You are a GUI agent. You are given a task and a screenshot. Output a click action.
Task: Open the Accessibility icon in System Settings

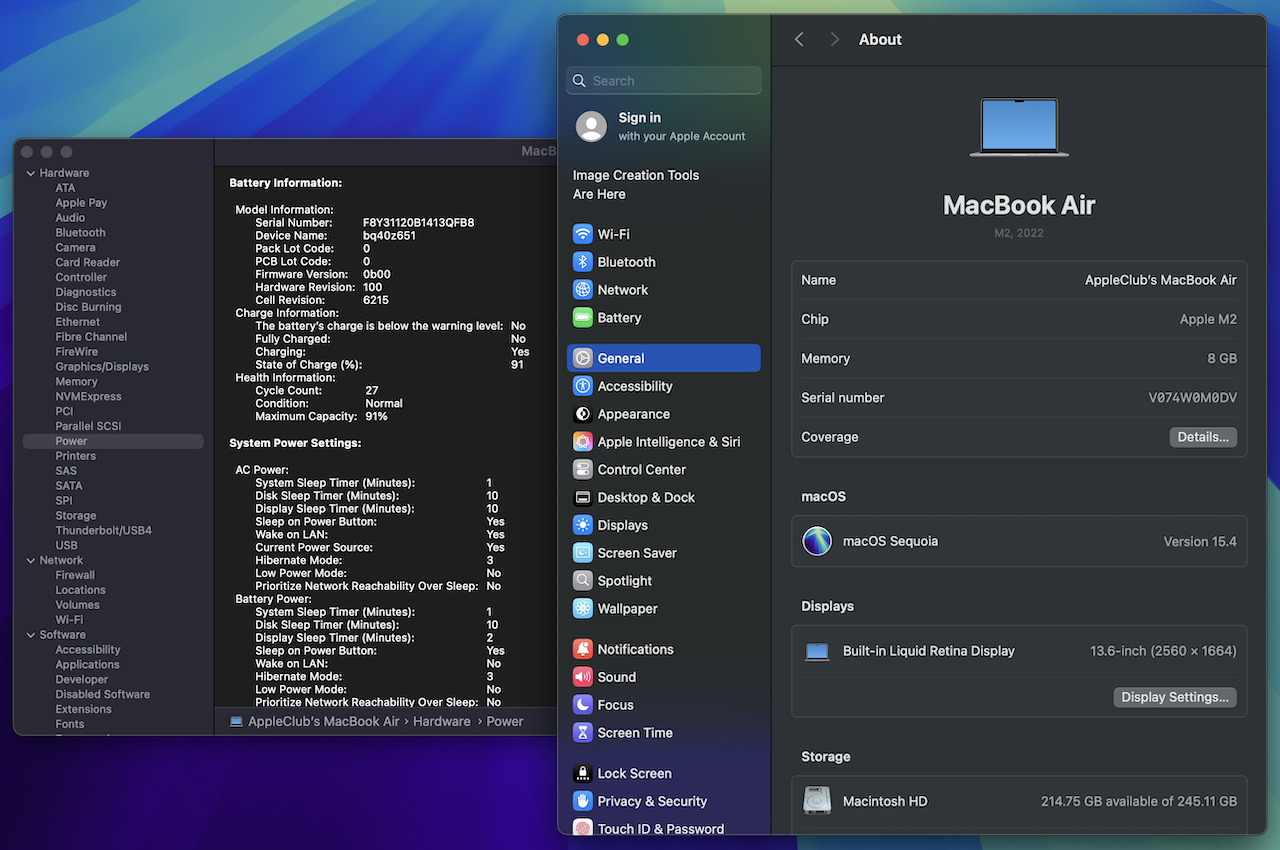[583, 386]
